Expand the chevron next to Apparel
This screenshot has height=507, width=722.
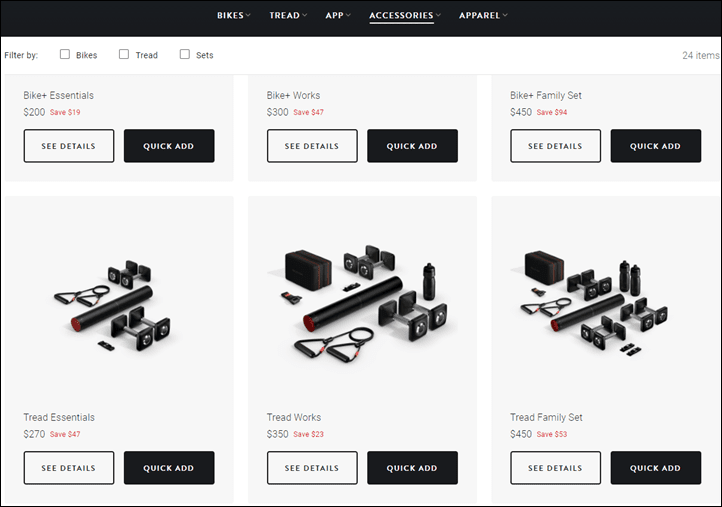point(505,15)
